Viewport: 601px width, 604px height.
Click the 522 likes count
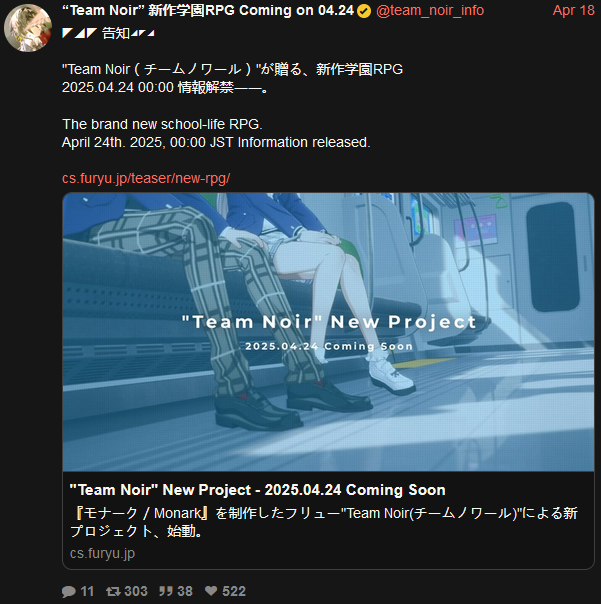point(234,591)
